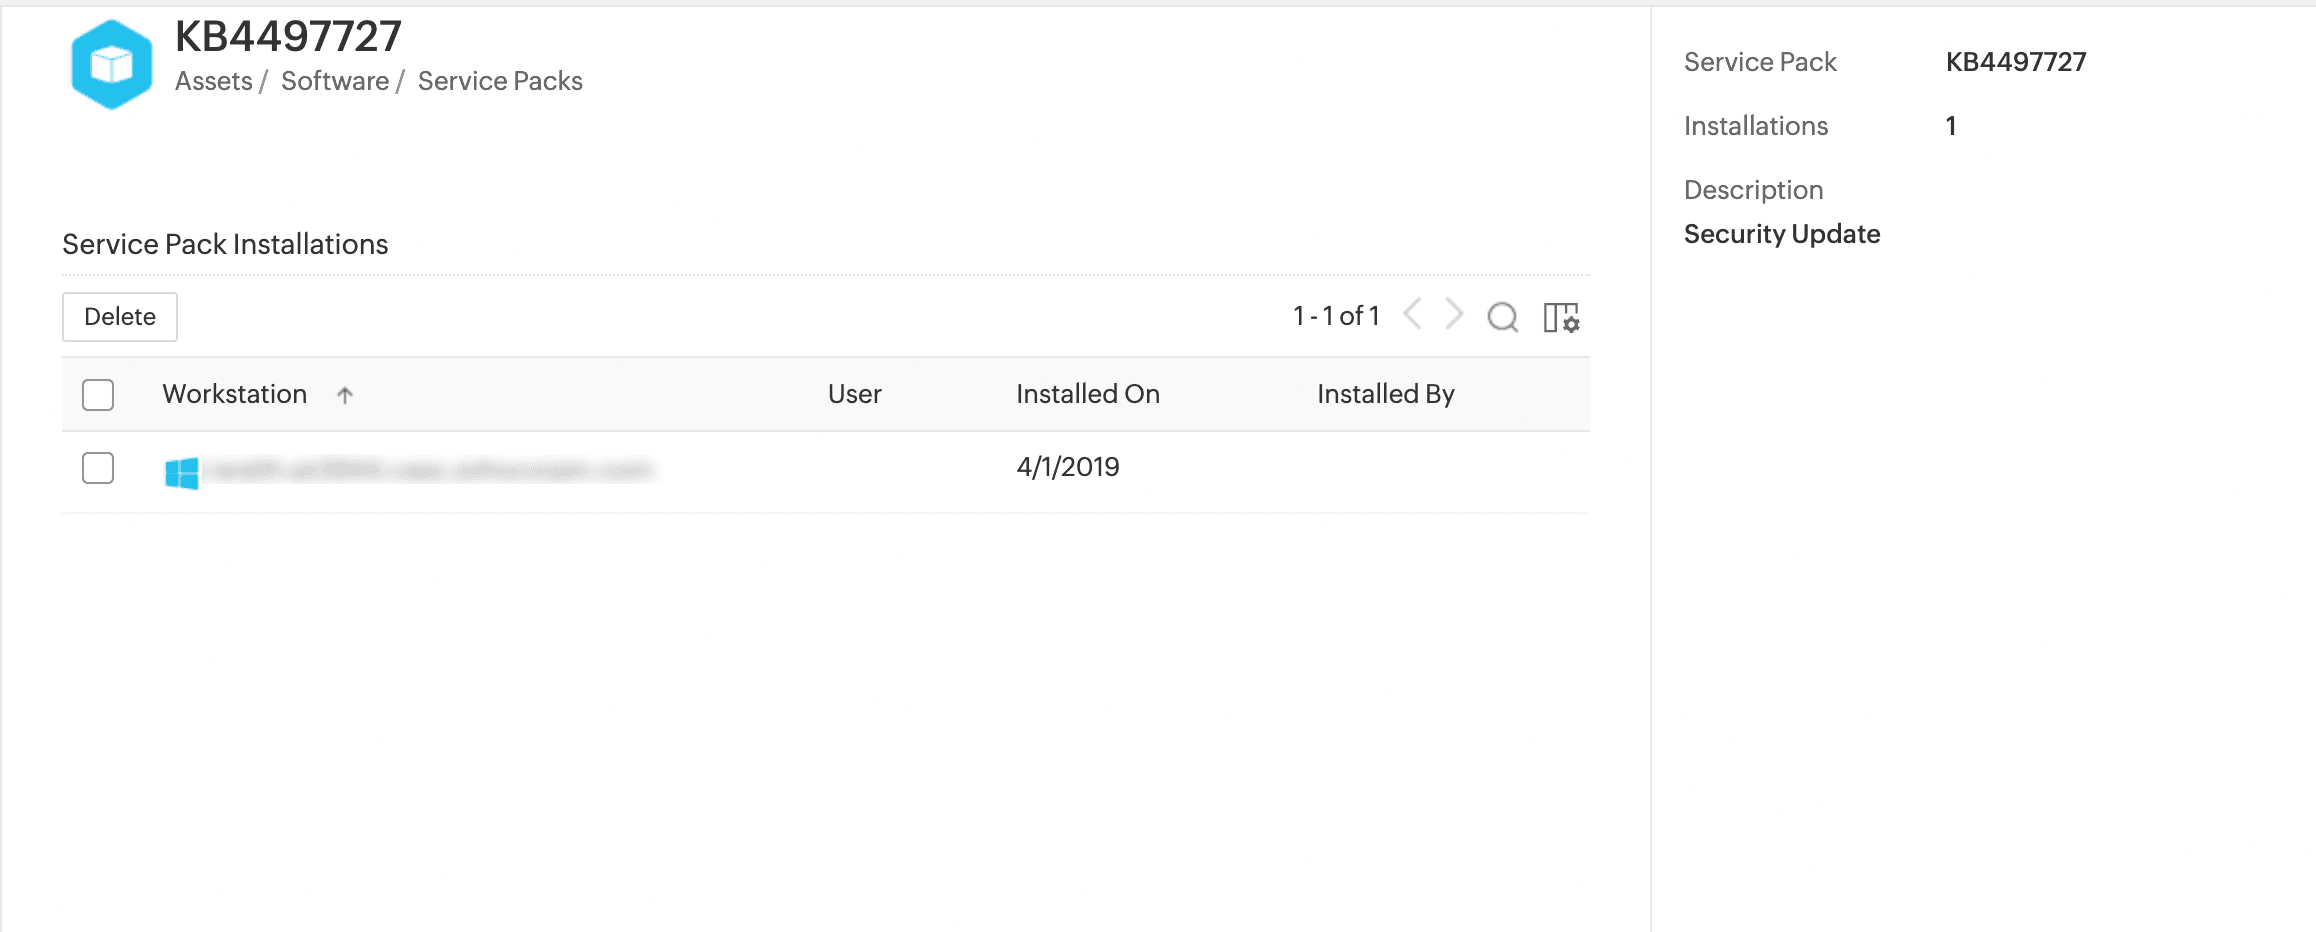Click the sort arrow beside Workstation
Screen dimensions: 2316x932
click(345, 395)
